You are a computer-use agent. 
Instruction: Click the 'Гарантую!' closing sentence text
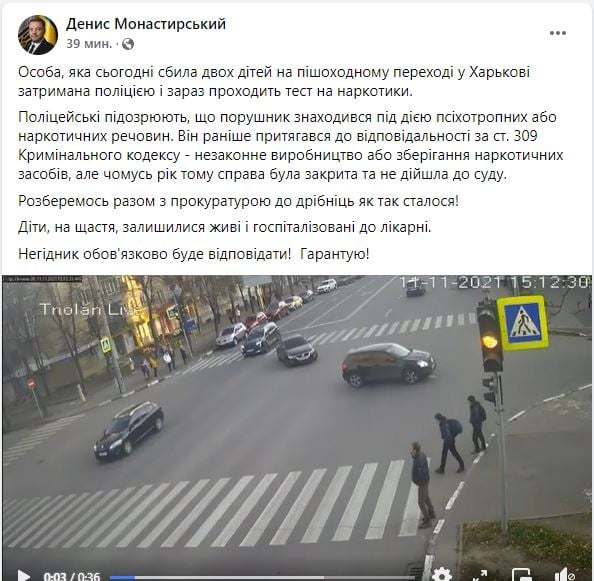tap(335, 254)
